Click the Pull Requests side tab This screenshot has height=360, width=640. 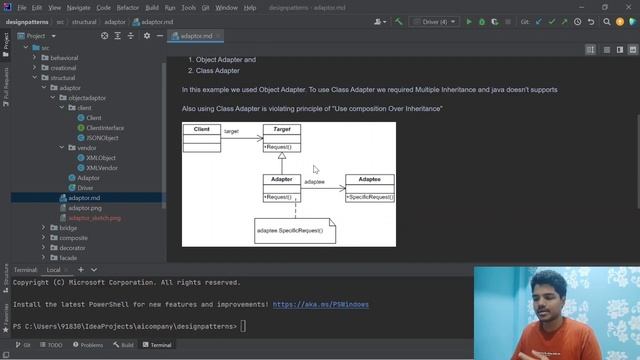coord(6,87)
